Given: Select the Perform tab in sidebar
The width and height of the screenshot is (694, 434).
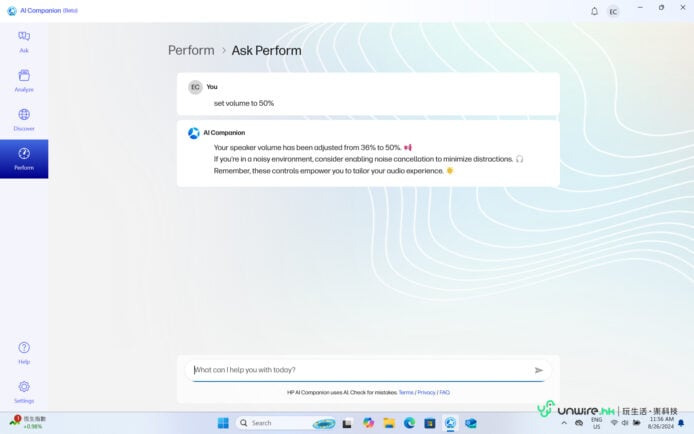Looking at the screenshot, I should coord(24,158).
